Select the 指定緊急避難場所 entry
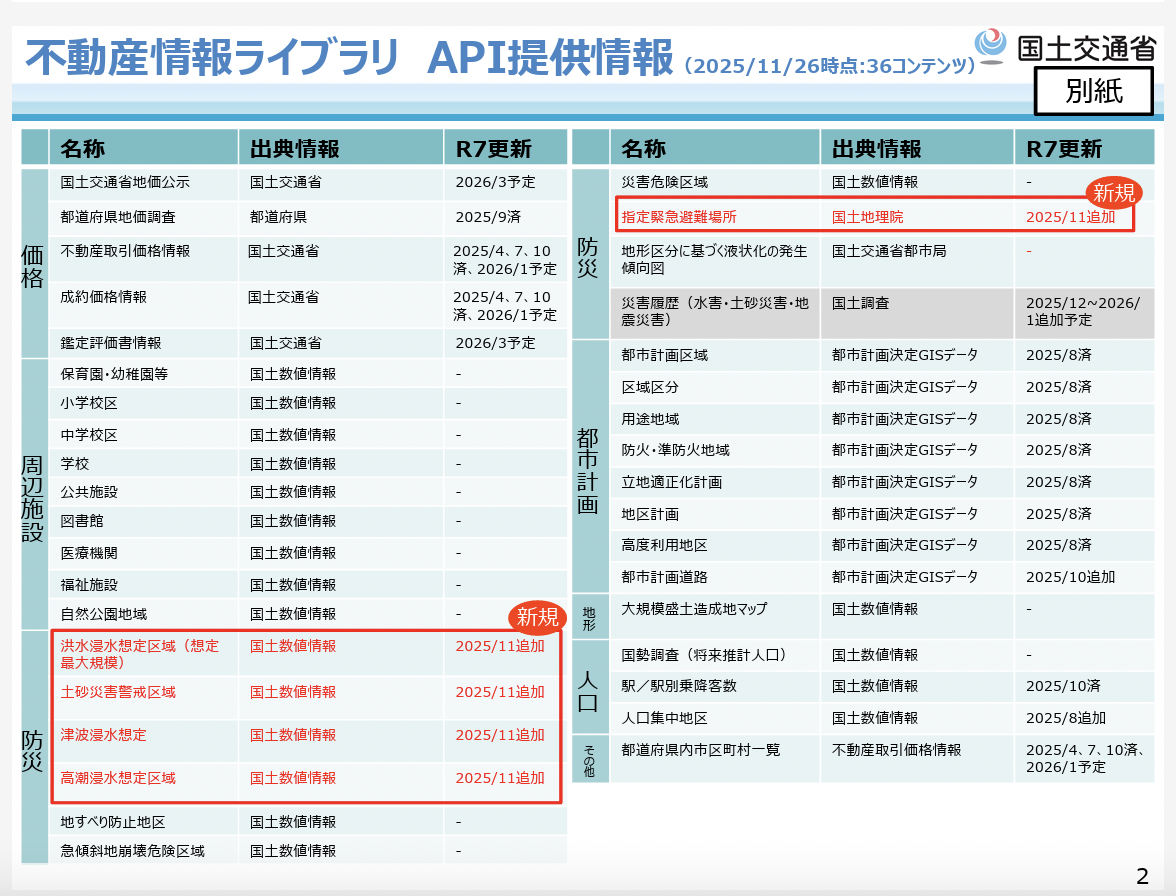This screenshot has width=1176, height=896. (x=678, y=215)
